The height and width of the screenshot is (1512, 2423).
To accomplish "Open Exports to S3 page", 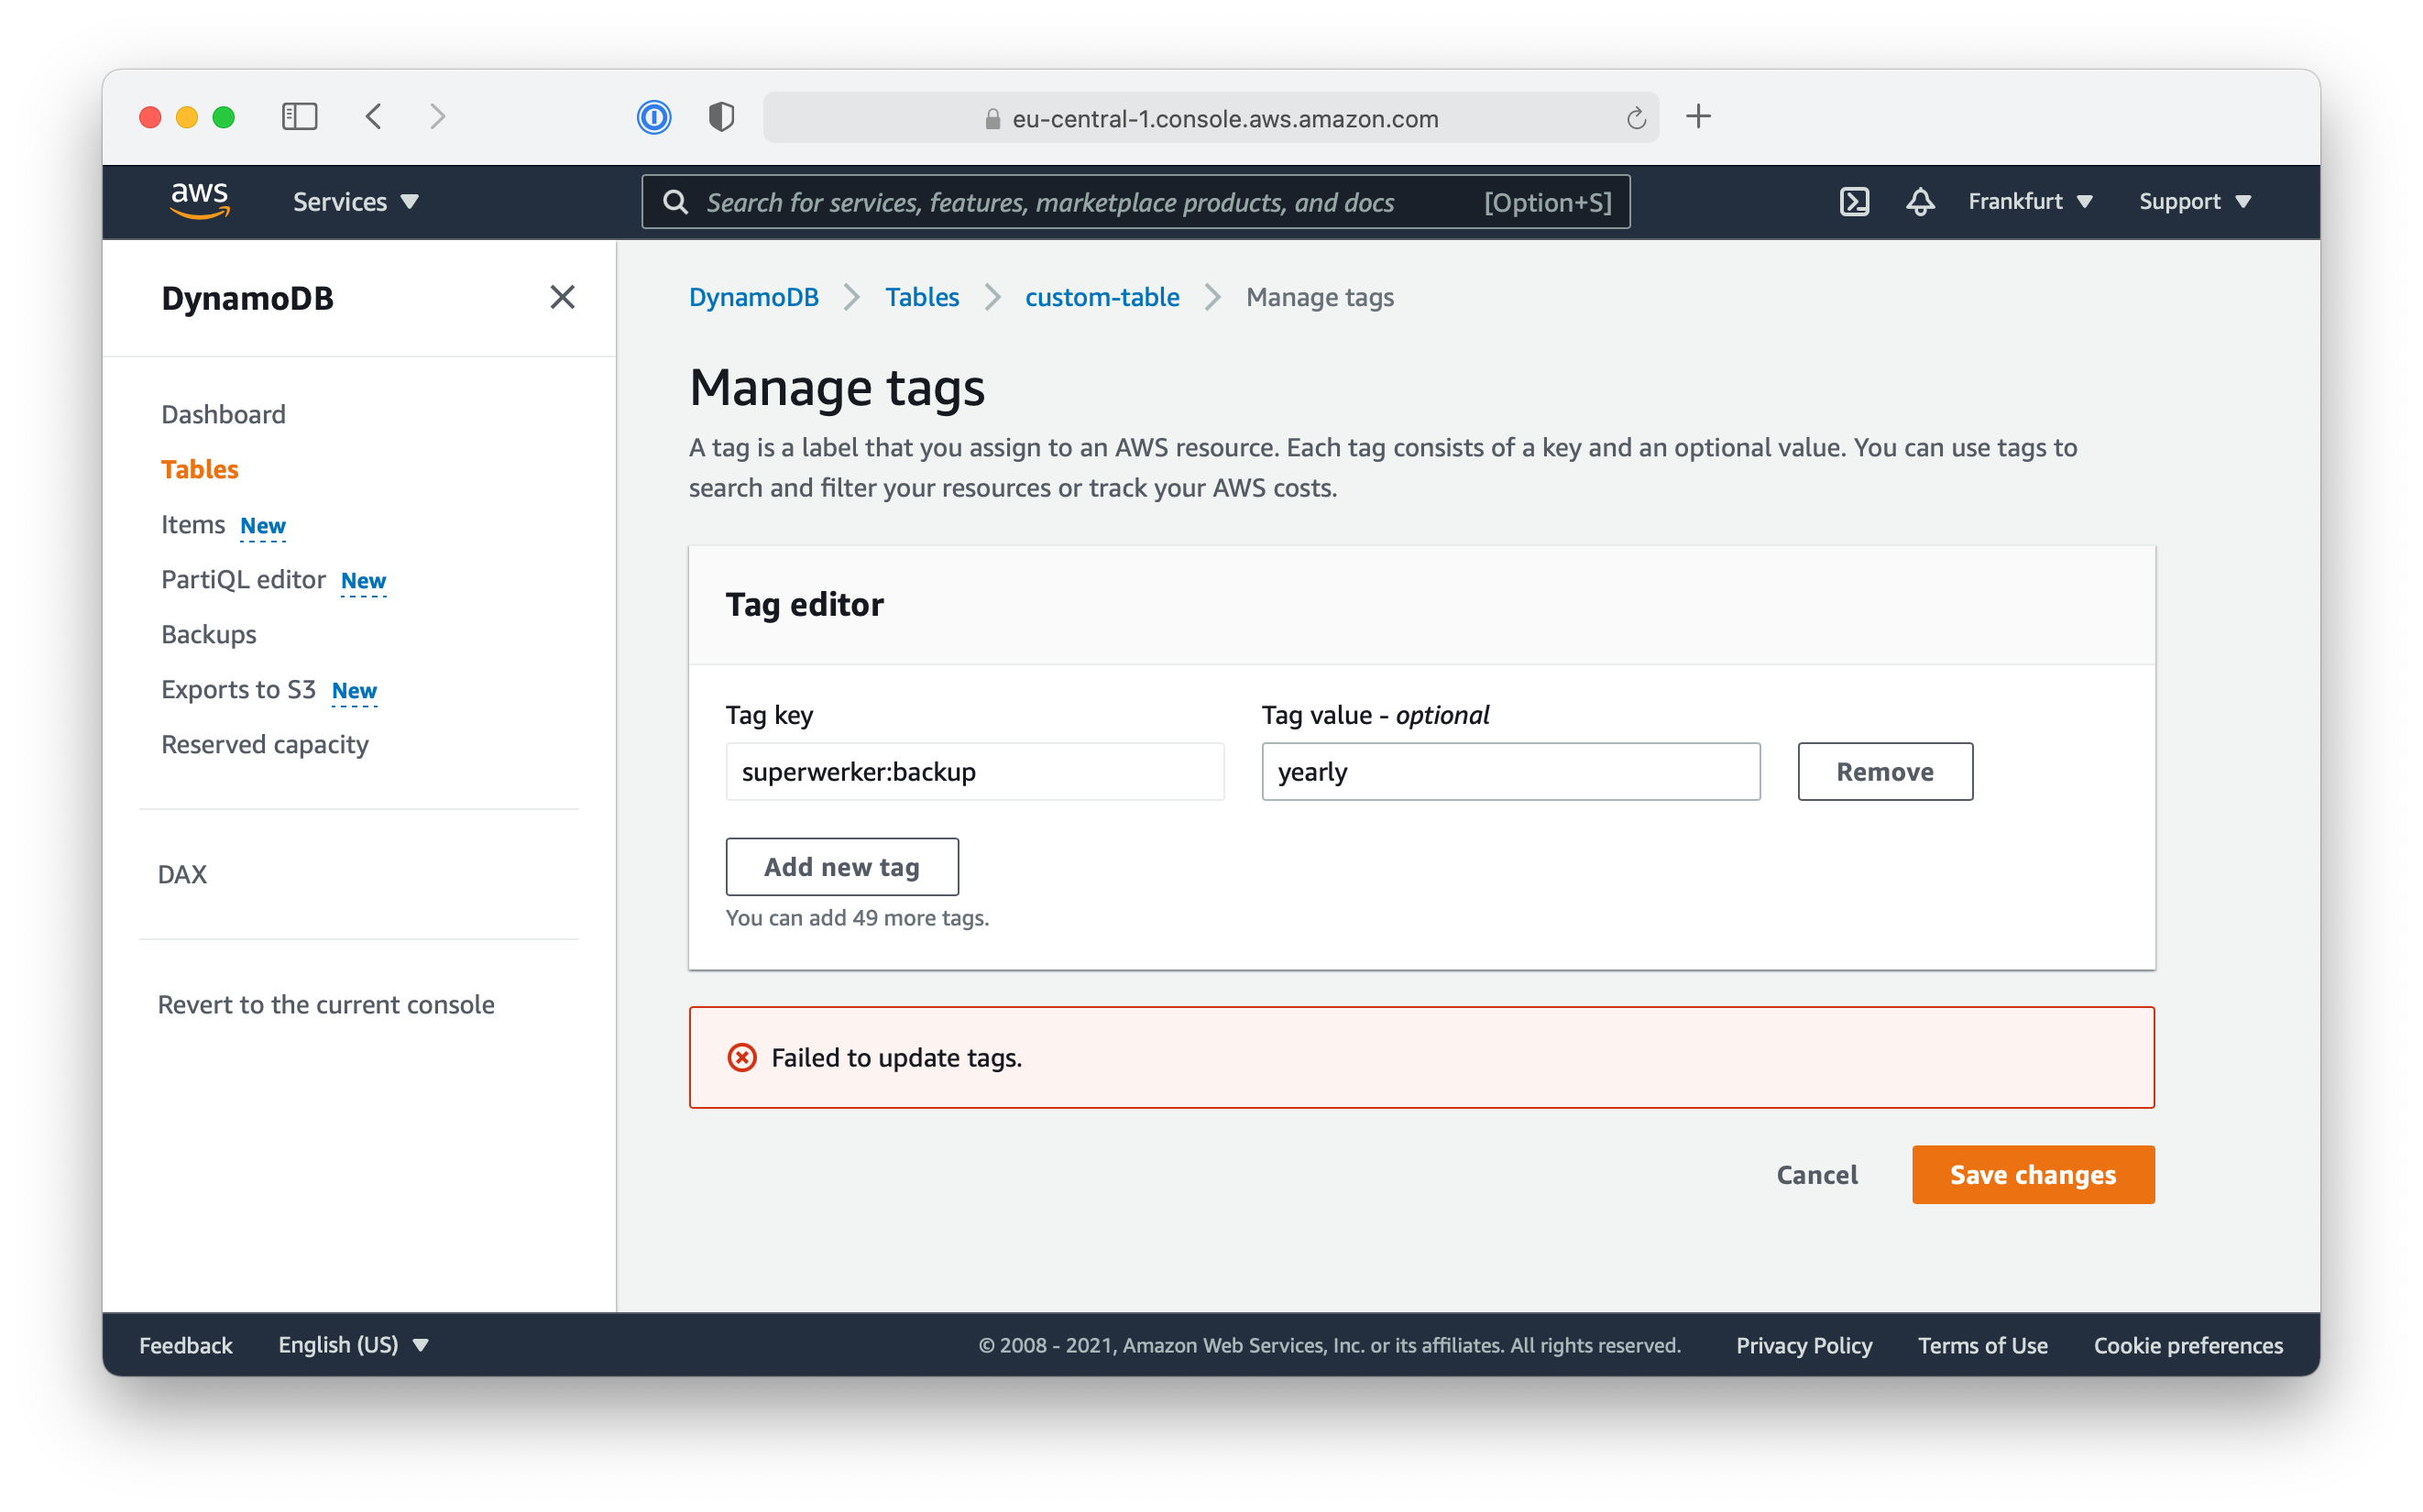I will [238, 689].
